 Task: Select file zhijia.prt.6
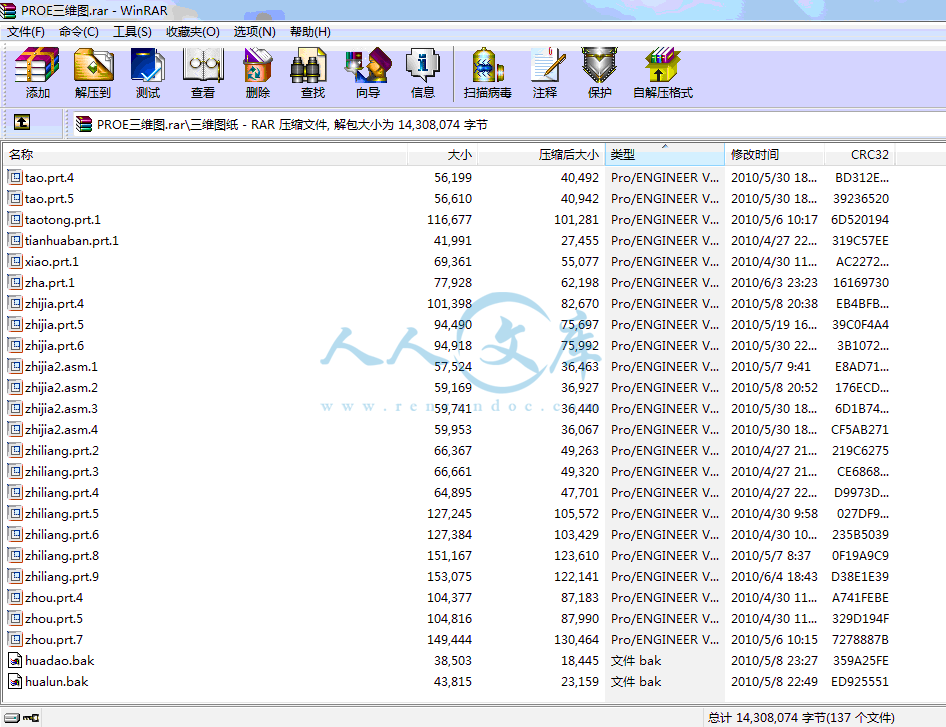click(x=54, y=346)
